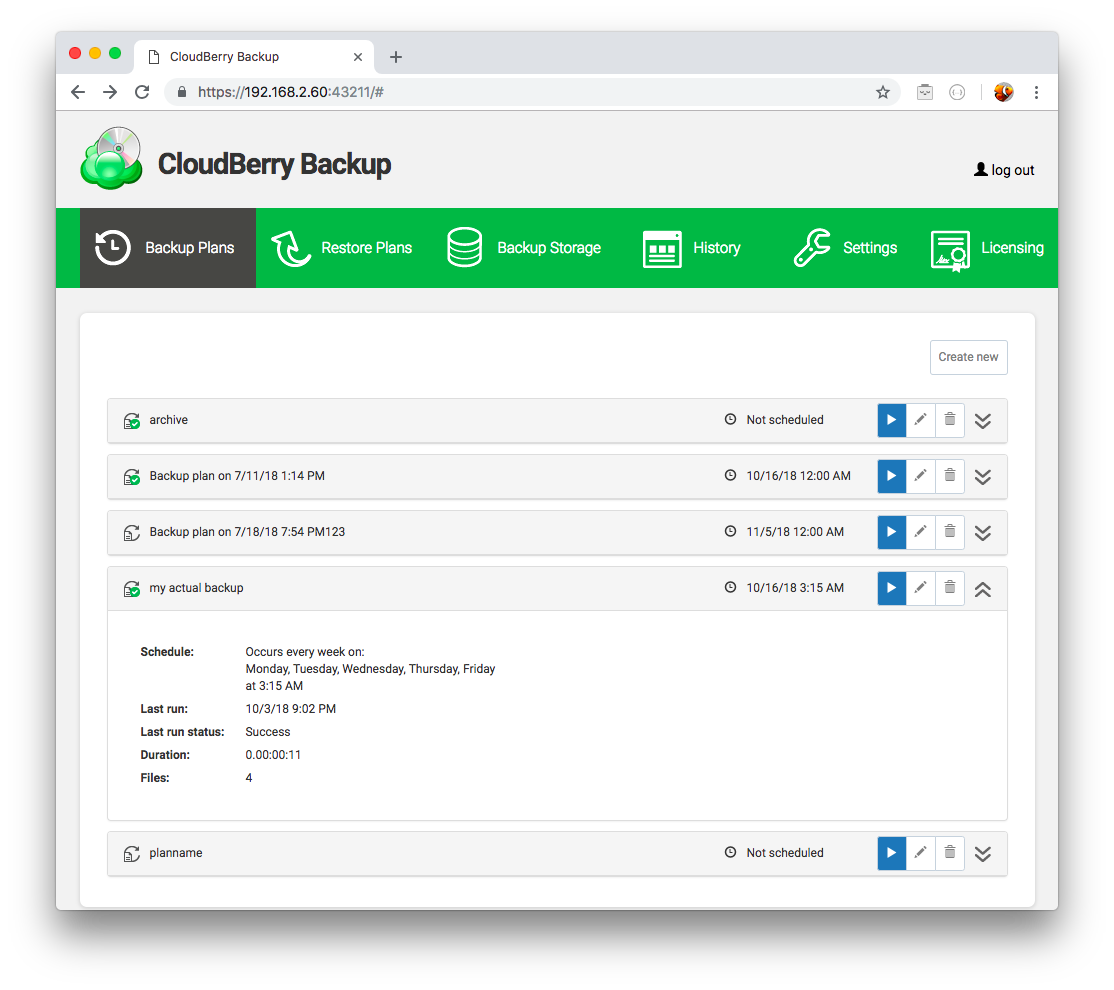The height and width of the screenshot is (990, 1114).
Task: Click the my actual backup status icon
Action: (x=132, y=589)
